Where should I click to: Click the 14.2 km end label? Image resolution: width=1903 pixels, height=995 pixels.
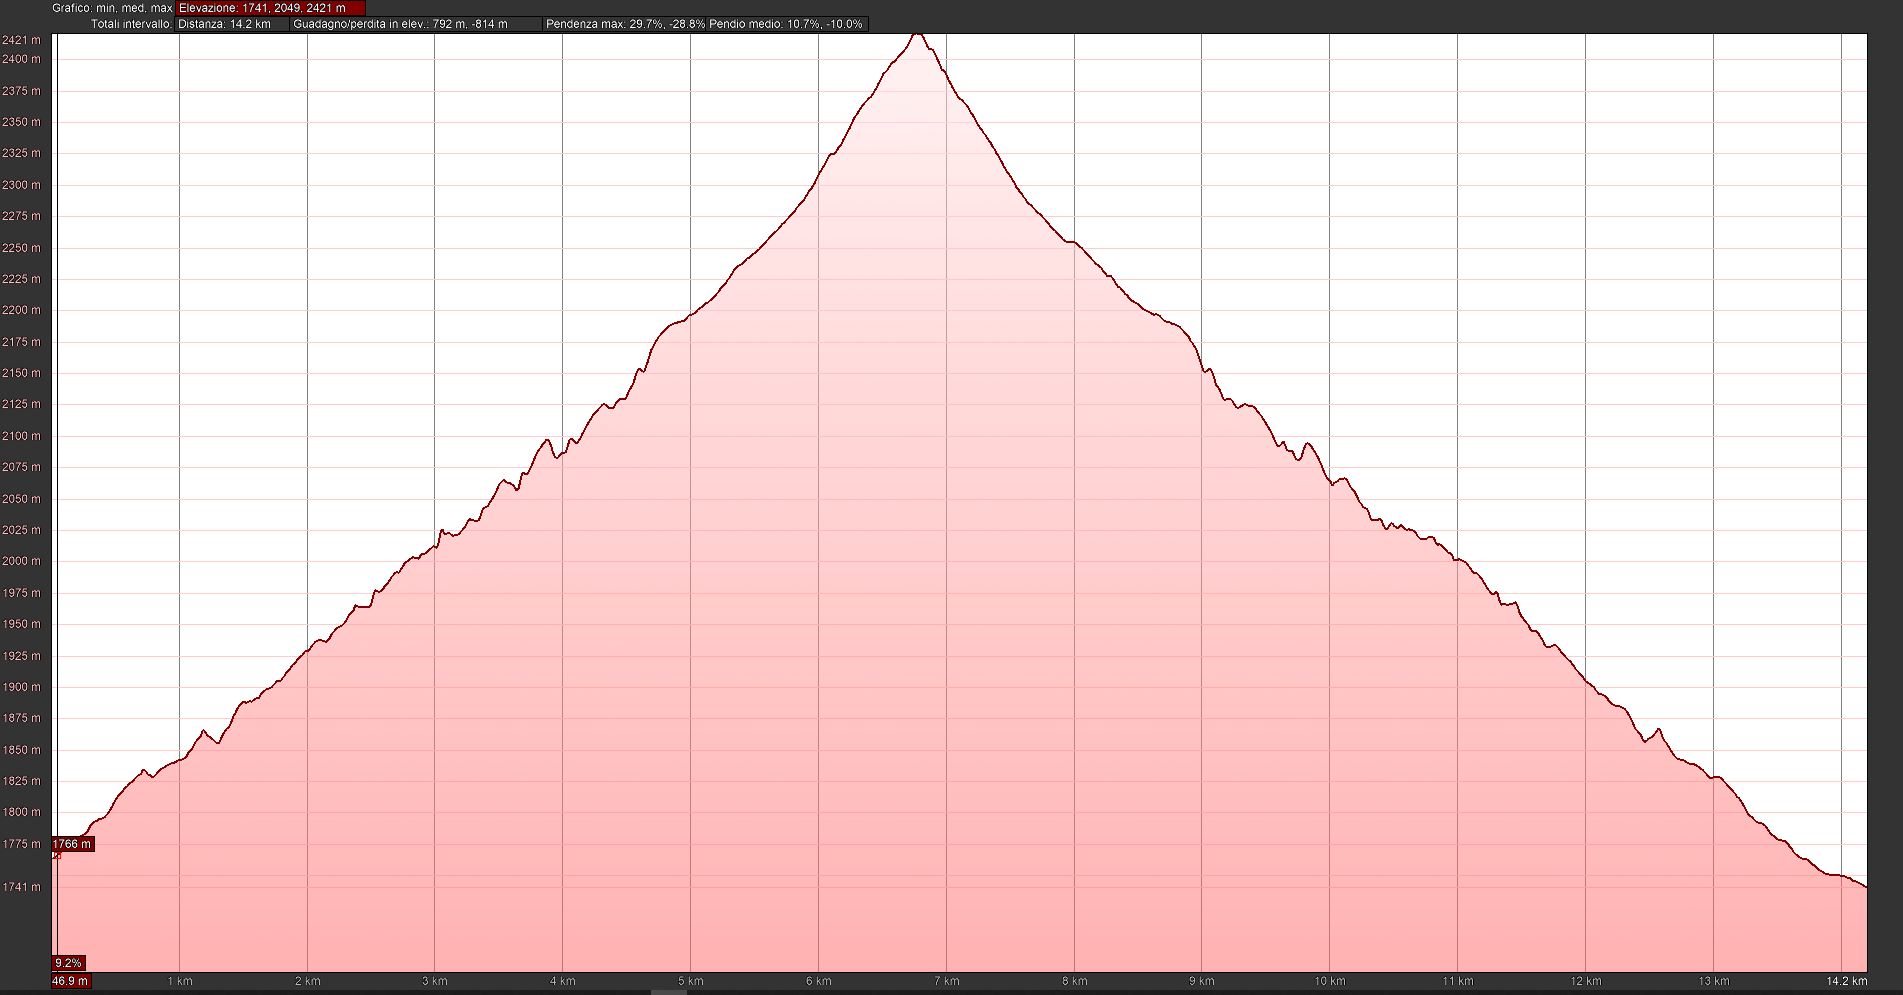1846,981
